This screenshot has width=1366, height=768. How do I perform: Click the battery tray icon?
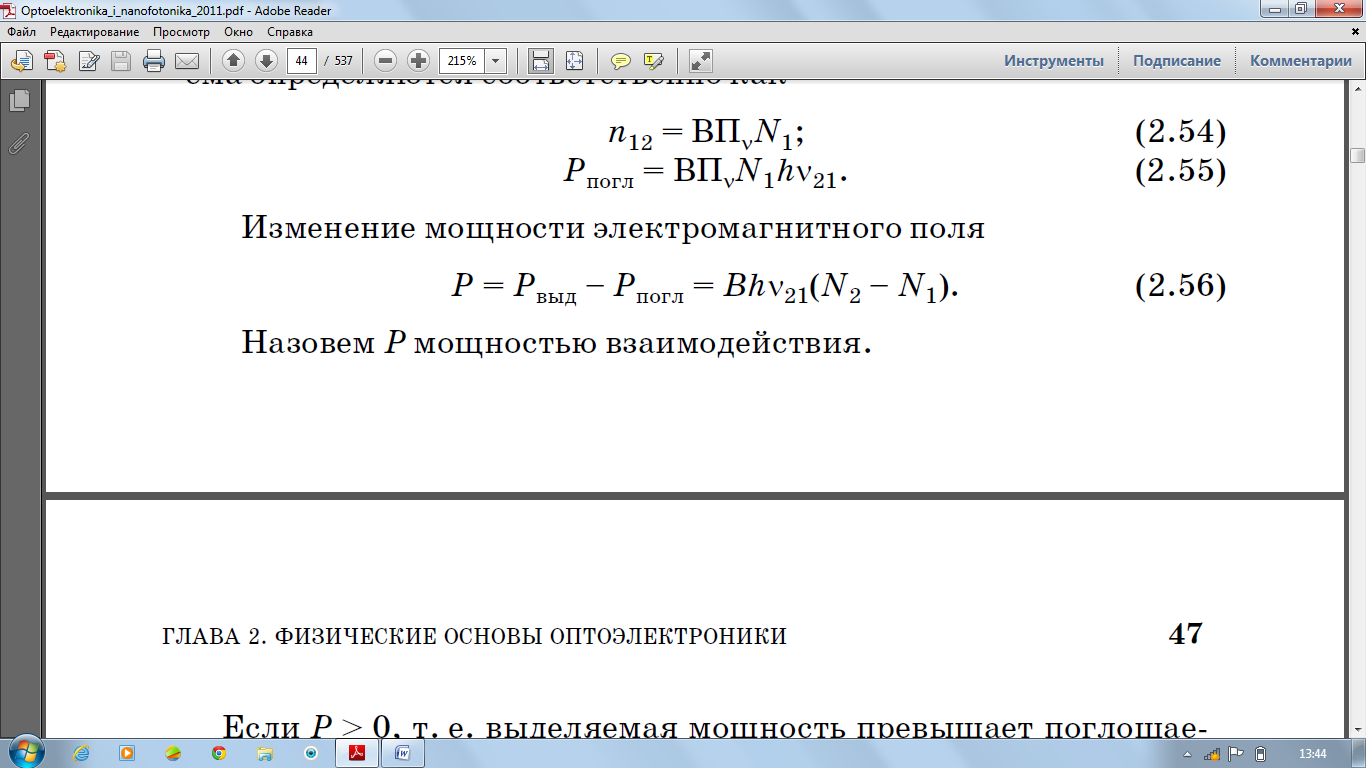(1260, 753)
